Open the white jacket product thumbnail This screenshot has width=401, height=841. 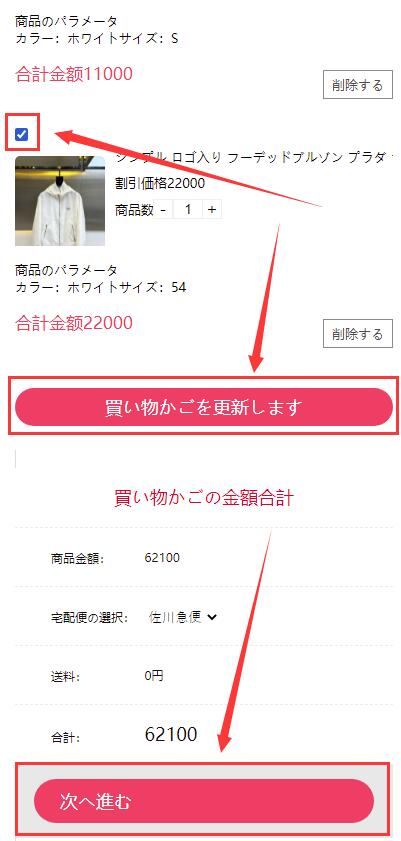tap(60, 201)
